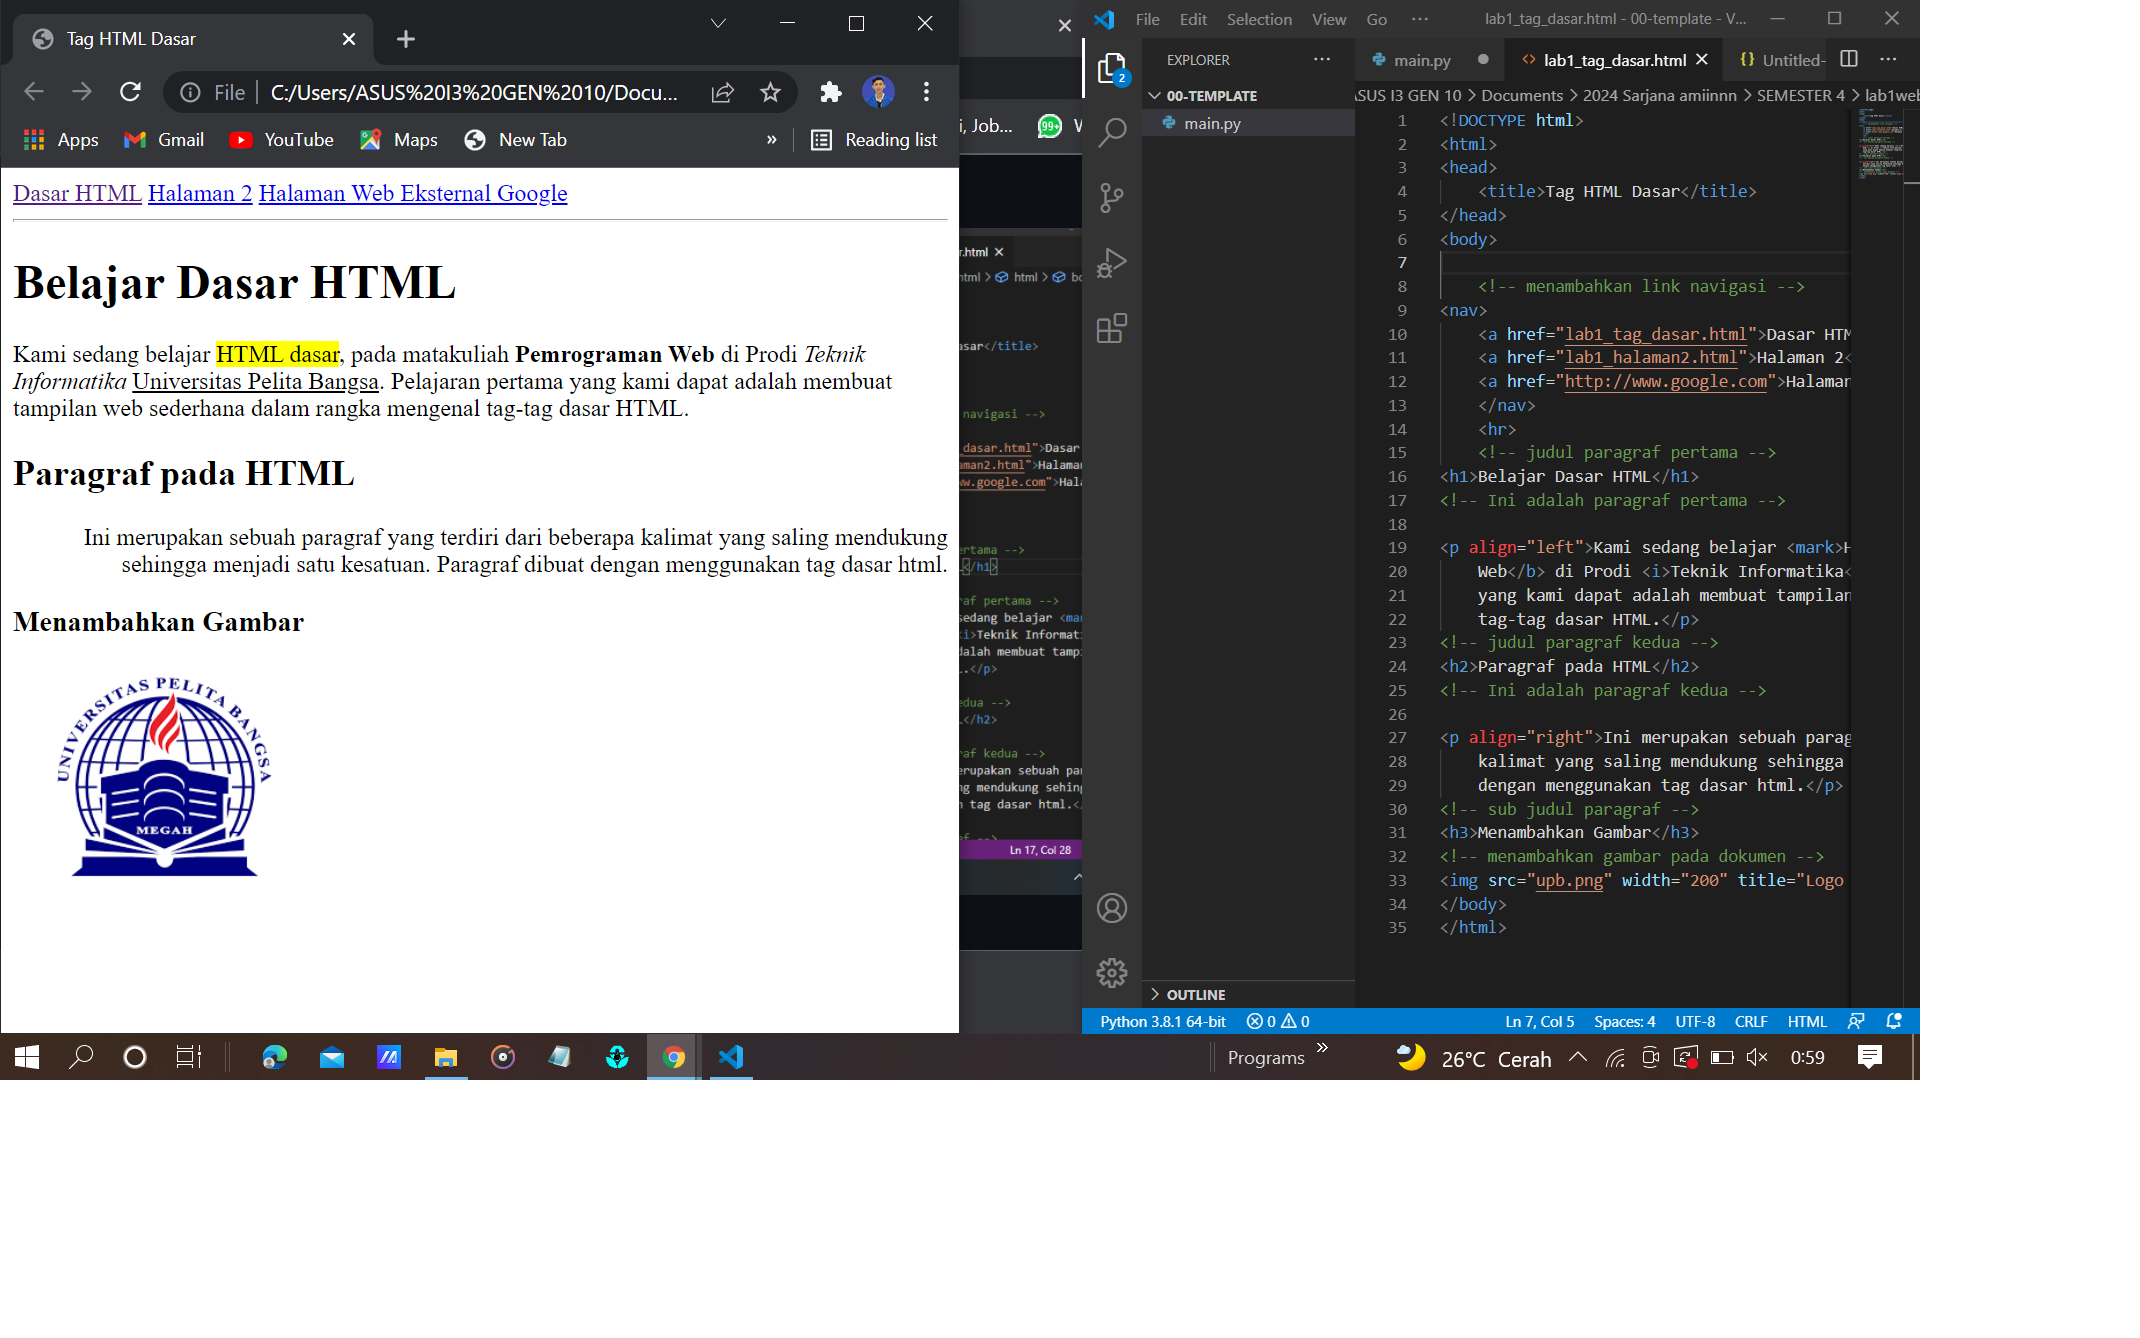
Task: Open the Source Control view
Action: coord(1111,197)
